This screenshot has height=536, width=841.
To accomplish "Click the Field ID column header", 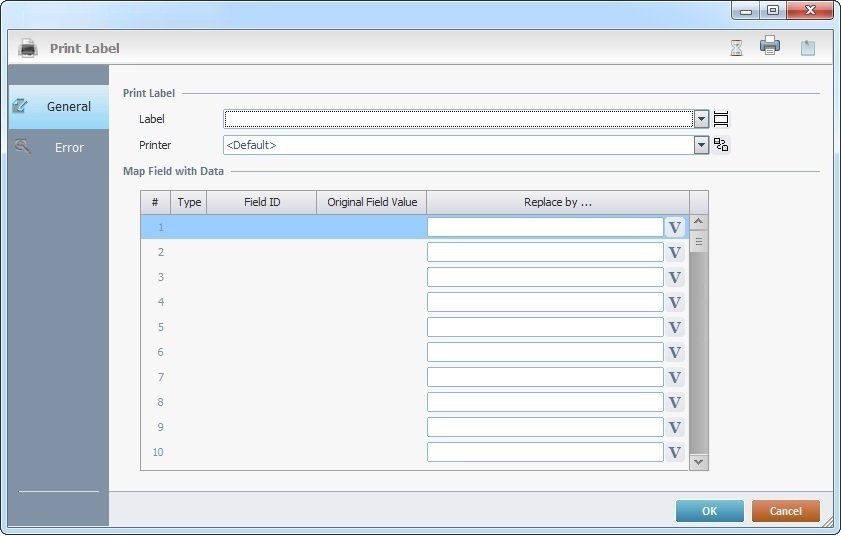I will 262,202.
